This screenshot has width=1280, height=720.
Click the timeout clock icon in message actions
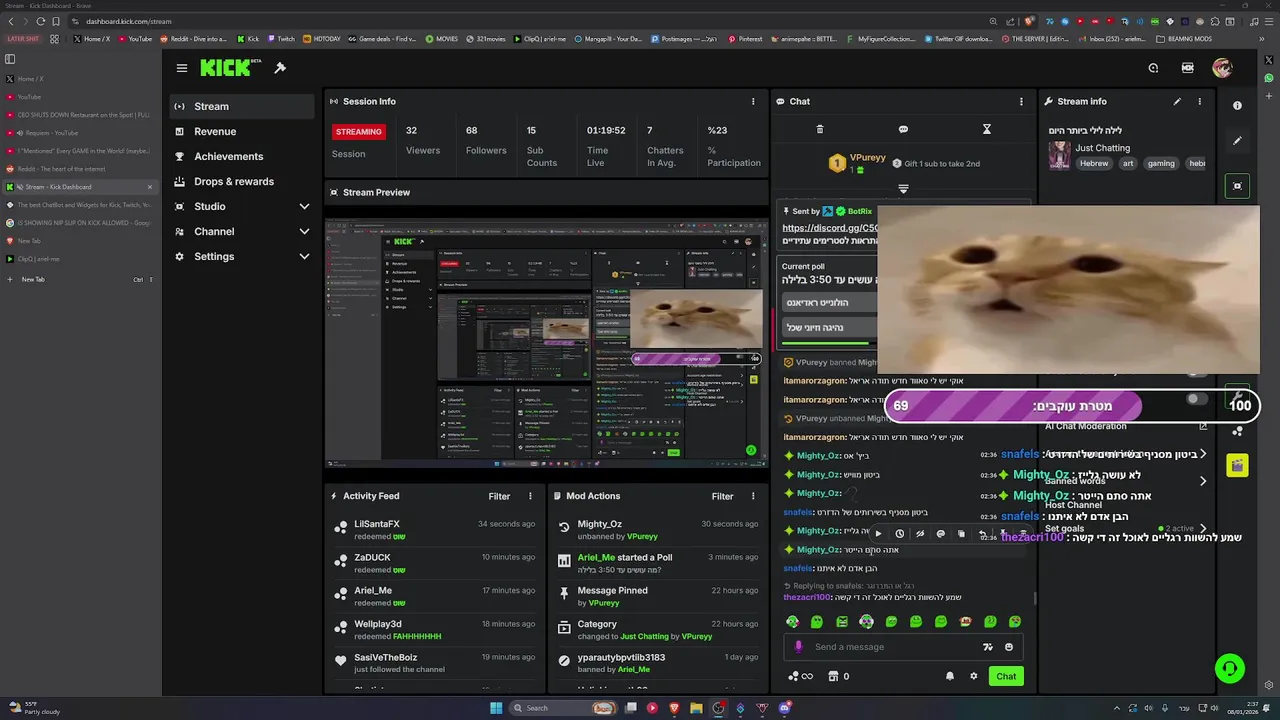pyautogui.click(x=899, y=534)
